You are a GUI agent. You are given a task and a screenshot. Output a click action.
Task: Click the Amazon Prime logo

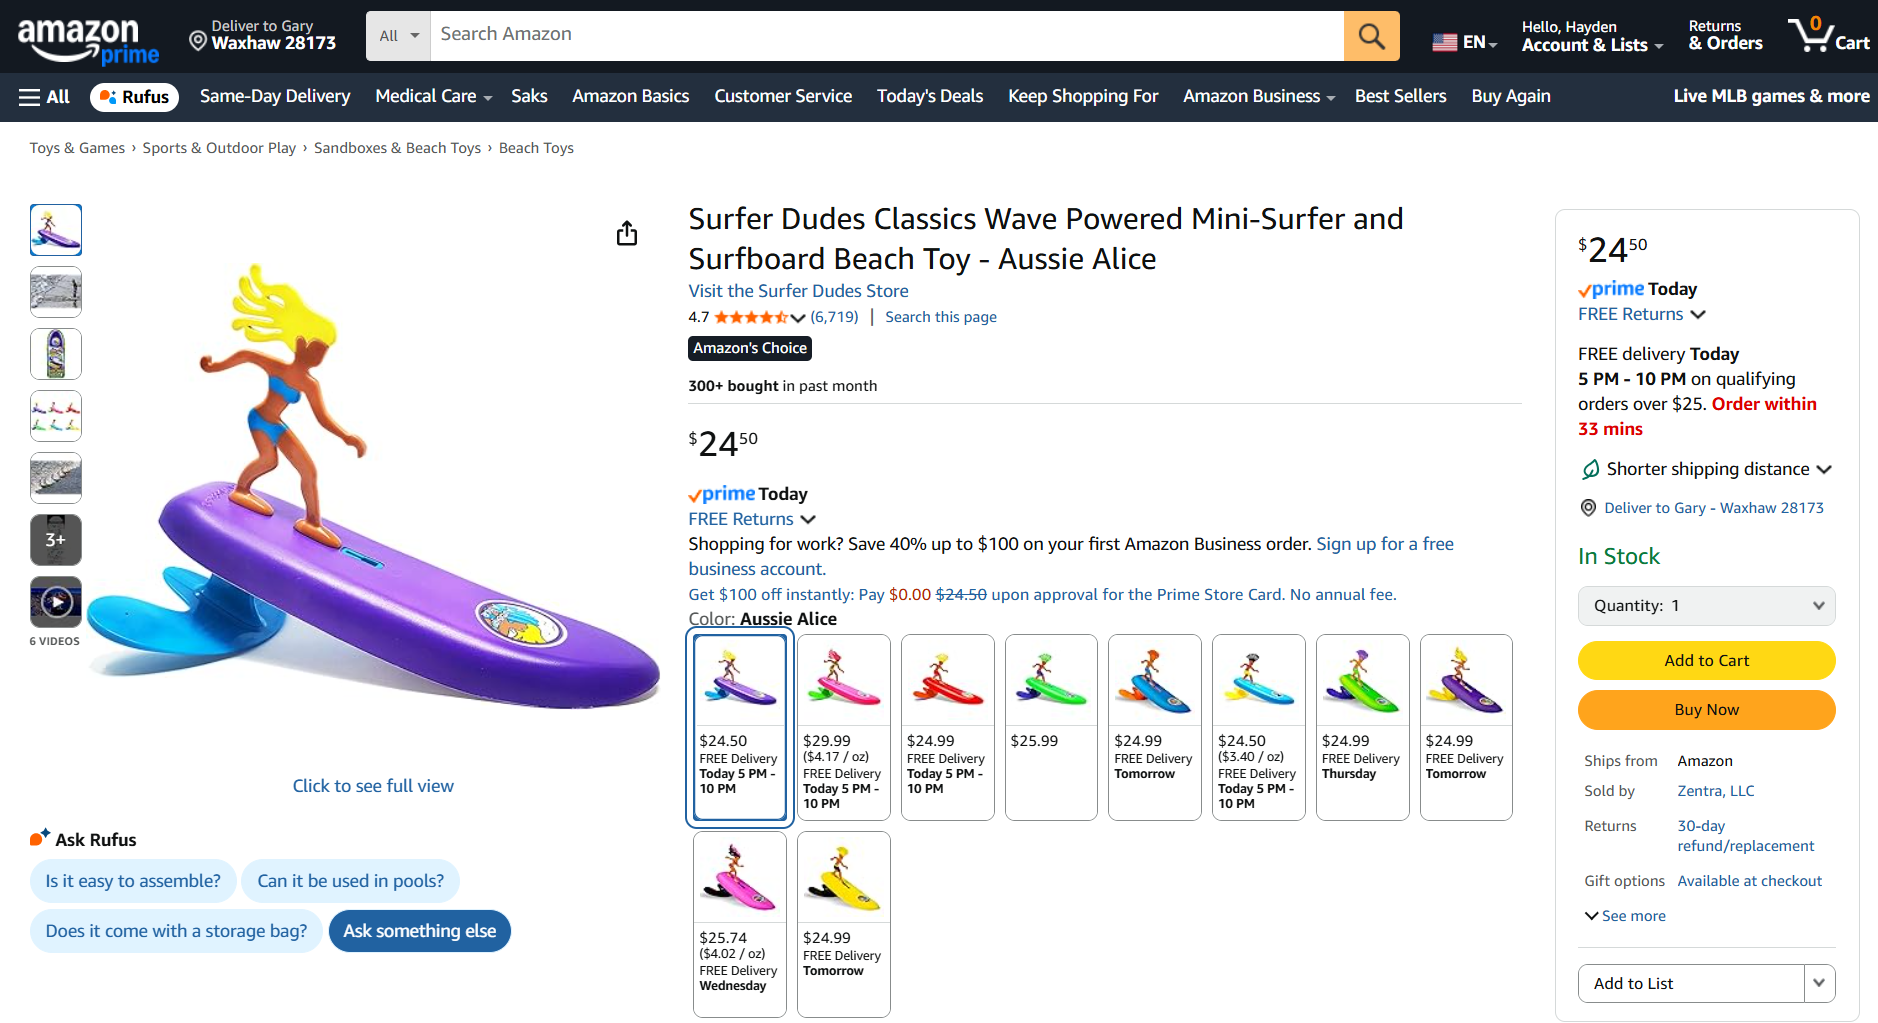tap(88, 40)
